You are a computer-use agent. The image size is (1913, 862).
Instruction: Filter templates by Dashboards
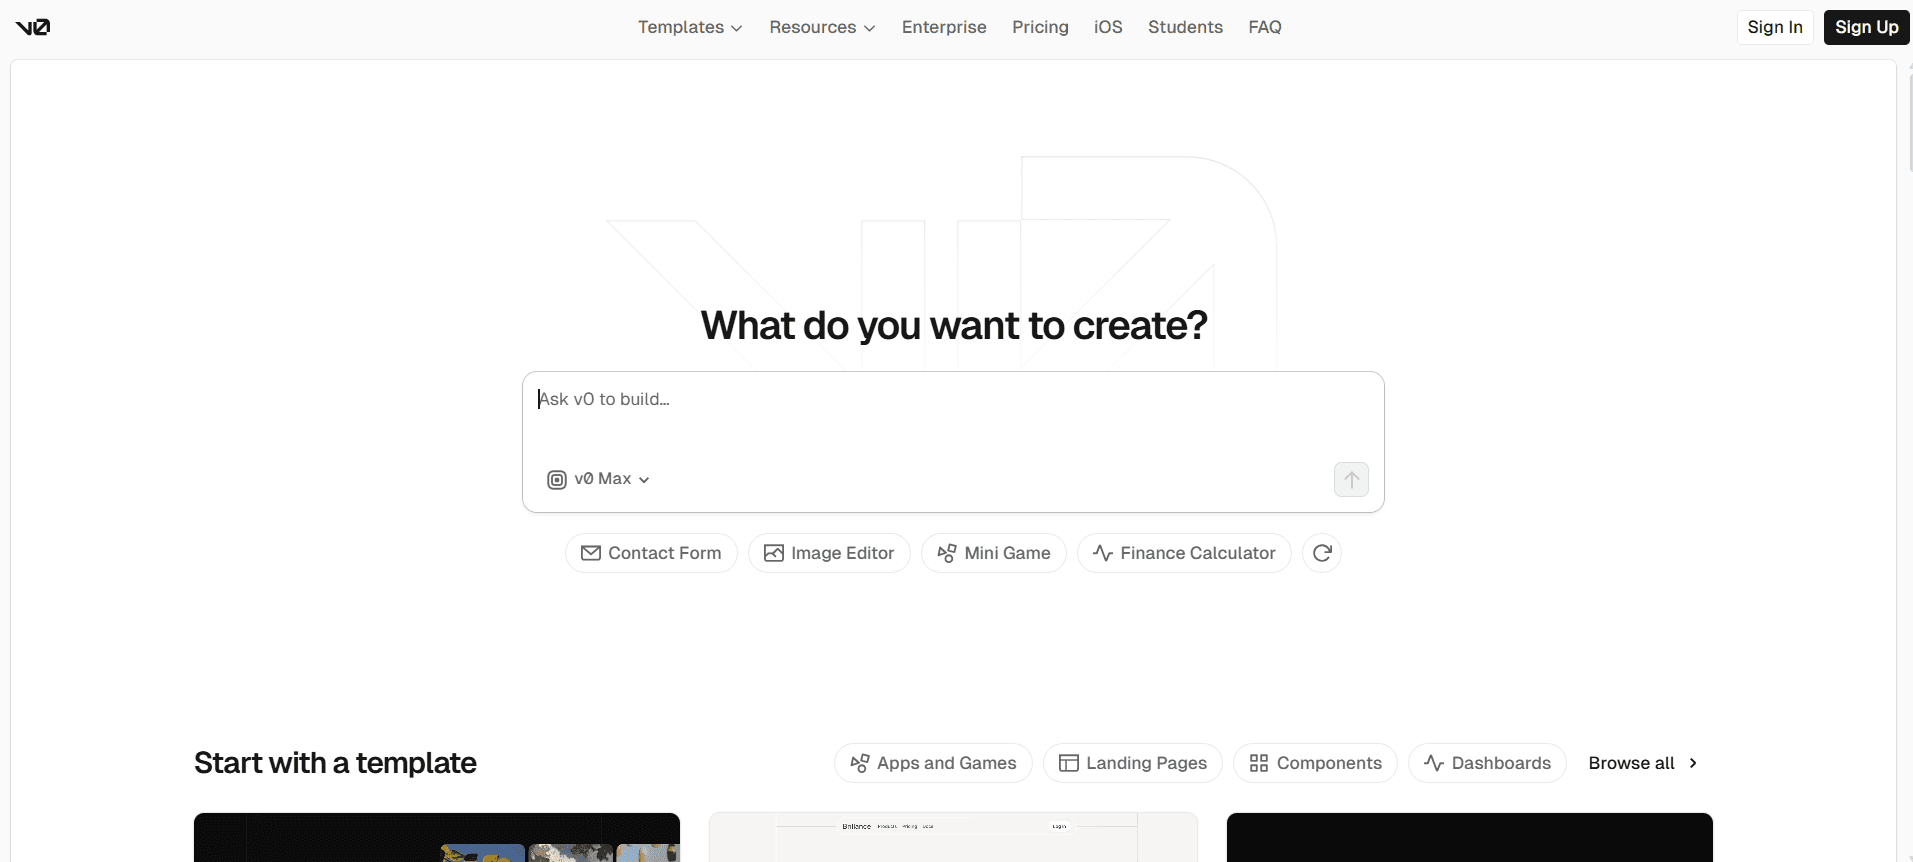1487,763
